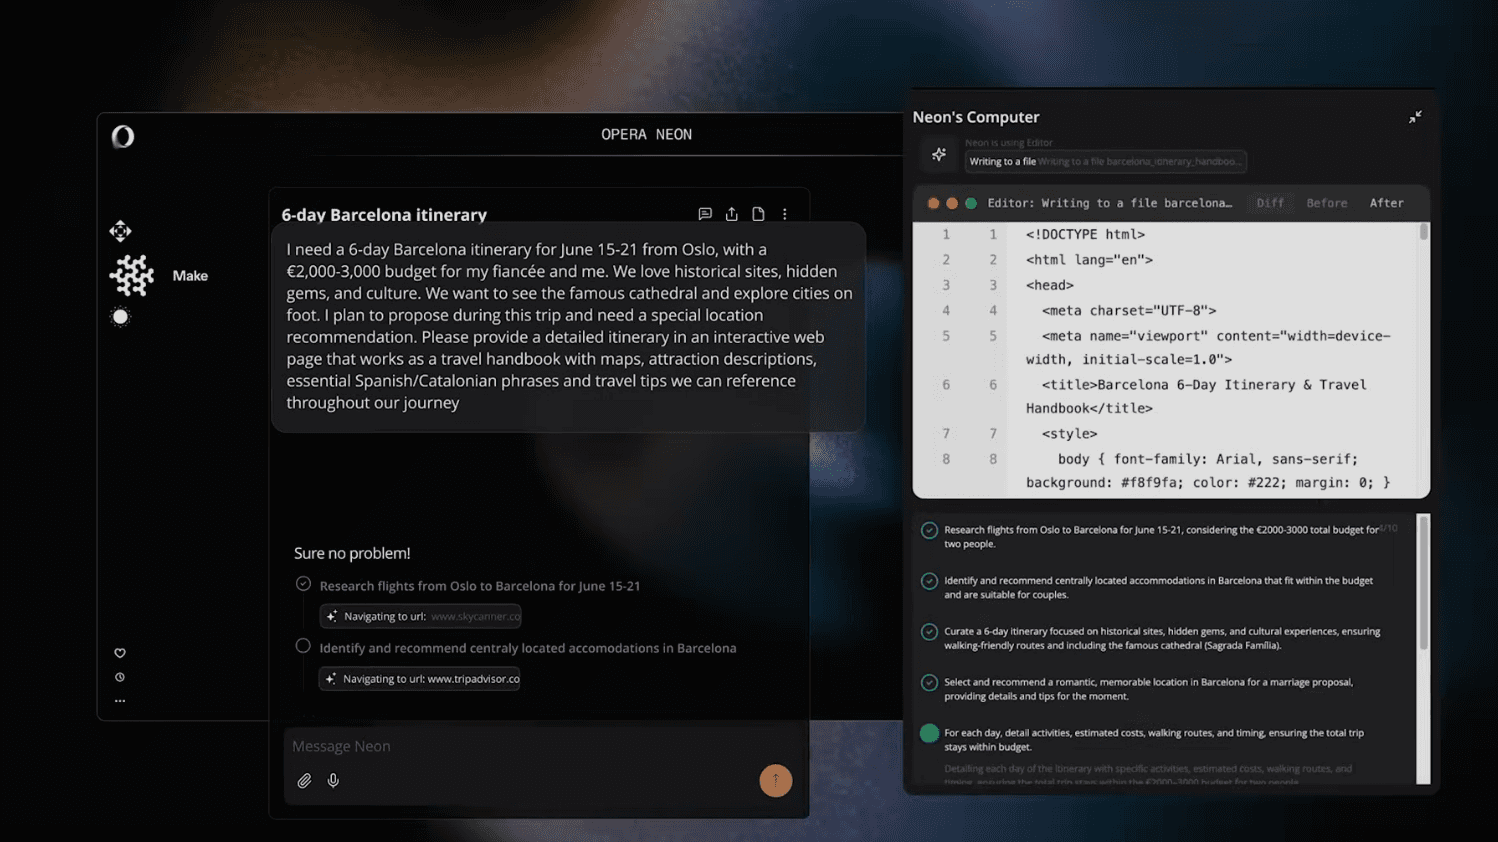Viewport: 1498px width, 842px height.
Task: Click the green dot in Editor title bar
Action: pos(971,203)
